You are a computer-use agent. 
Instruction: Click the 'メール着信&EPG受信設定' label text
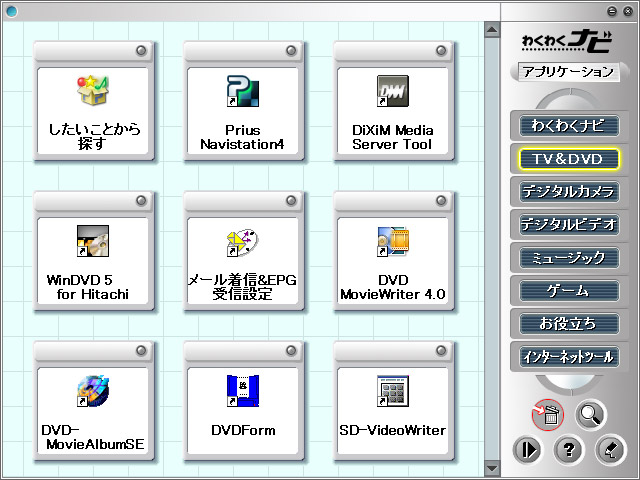tap(242, 287)
